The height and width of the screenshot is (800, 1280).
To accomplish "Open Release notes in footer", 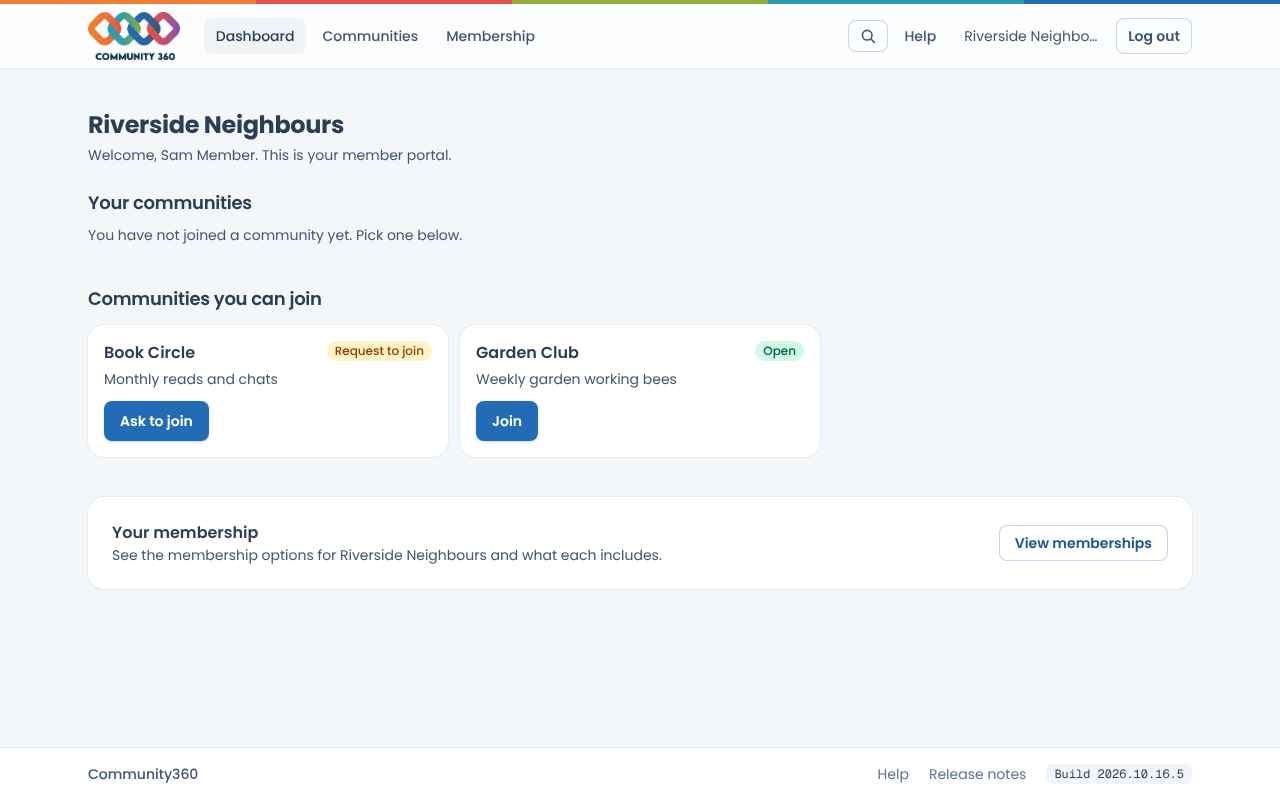I will coord(977,774).
